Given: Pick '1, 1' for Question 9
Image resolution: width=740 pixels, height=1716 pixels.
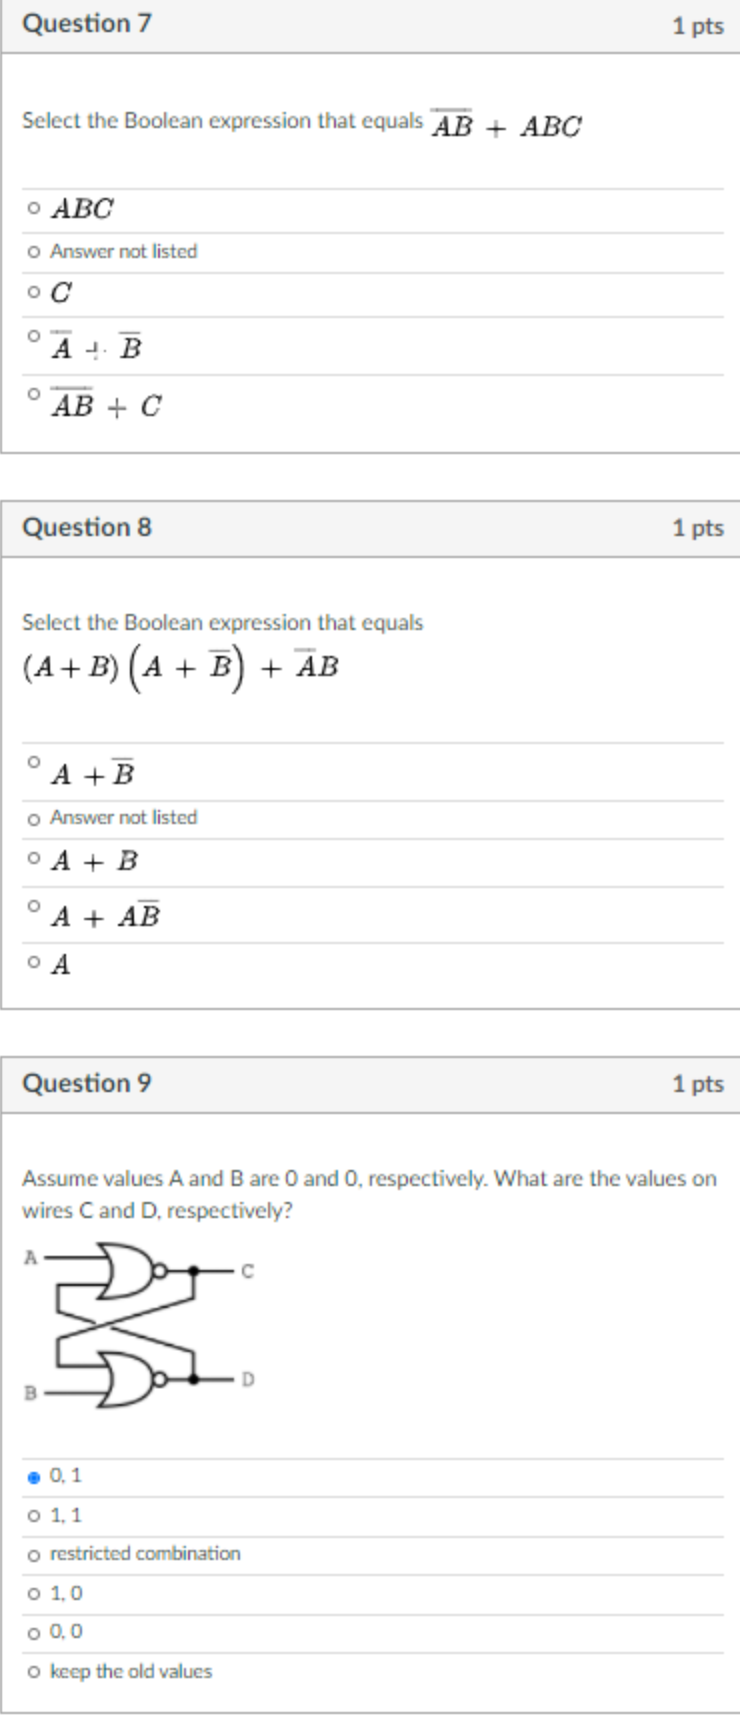Looking at the screenshot, I should pyautogui.click(x=35, y=1513).
